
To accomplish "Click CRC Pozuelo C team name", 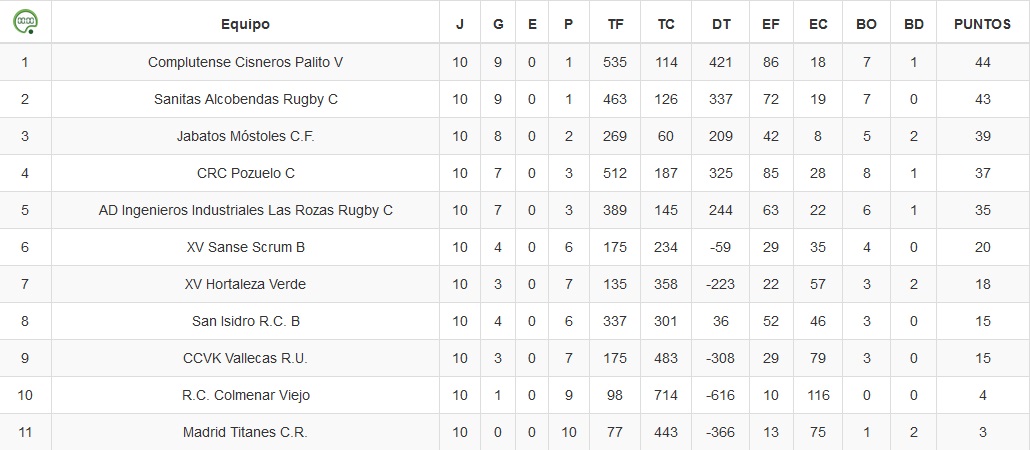I will tap(245, 173).
